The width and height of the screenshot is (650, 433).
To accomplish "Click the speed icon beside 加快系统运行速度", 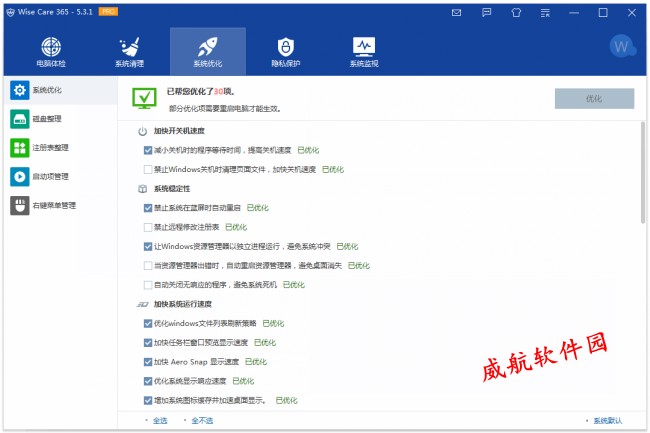I will click(x=142, y=305).
